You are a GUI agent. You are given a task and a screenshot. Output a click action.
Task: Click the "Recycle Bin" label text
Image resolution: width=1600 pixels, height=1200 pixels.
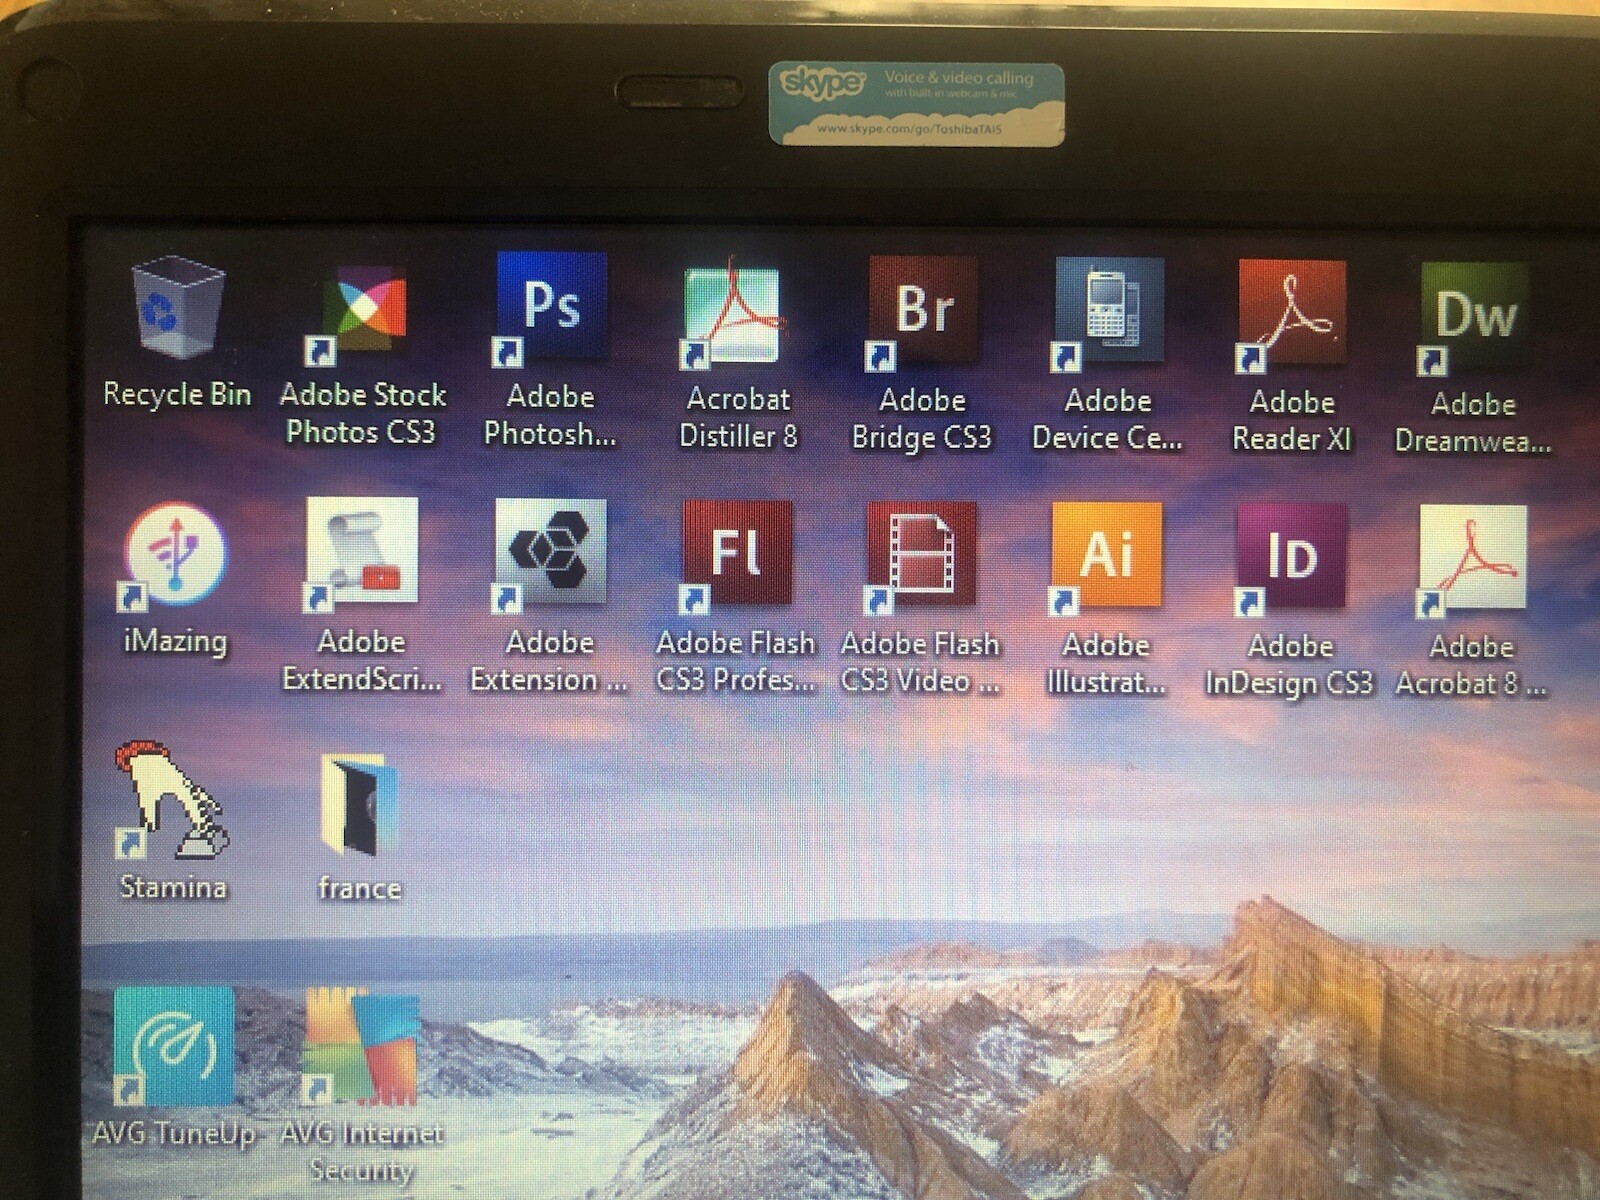(x=177, y=394)
